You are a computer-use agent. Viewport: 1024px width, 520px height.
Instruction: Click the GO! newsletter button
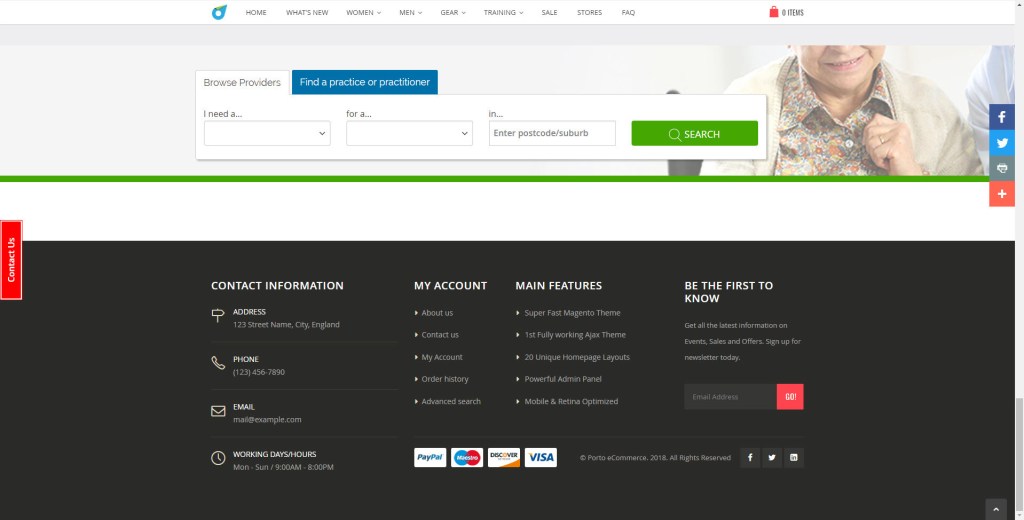(x=790, y=397)
